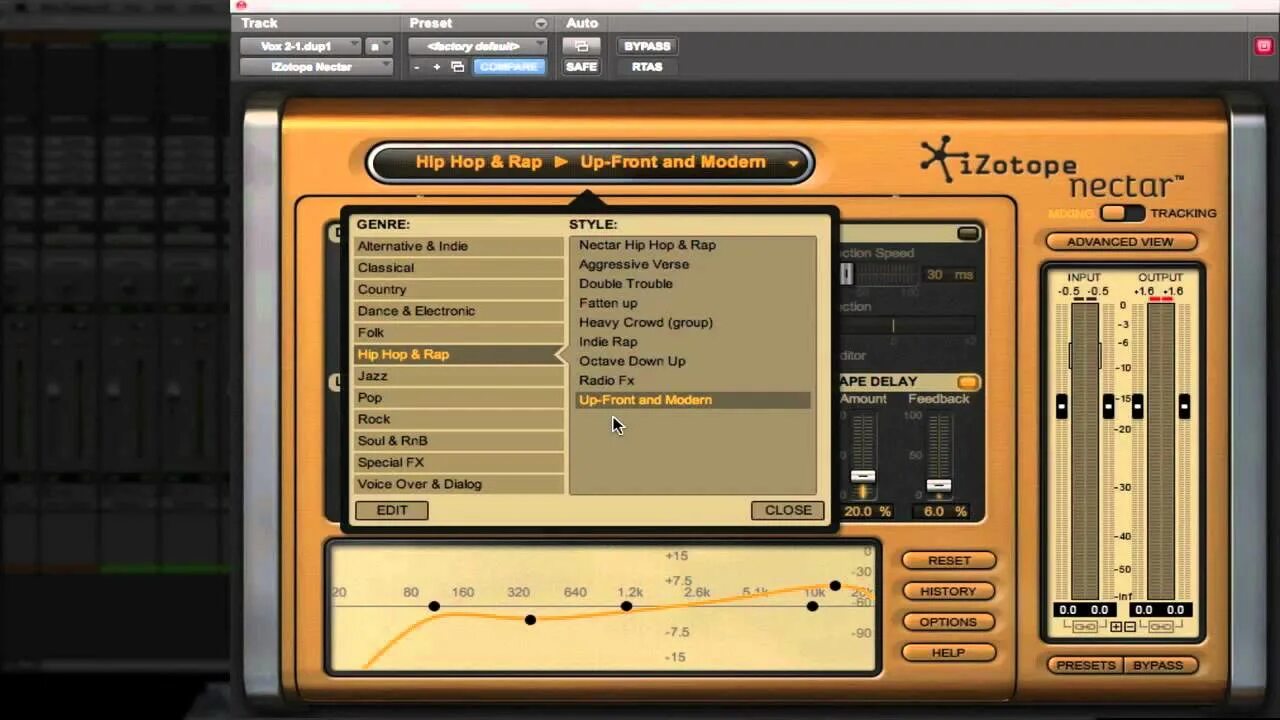Screen dimensions: 1280x720
Task: Toggle the Mixing/Tracking mode switch
Action: 1122,213
